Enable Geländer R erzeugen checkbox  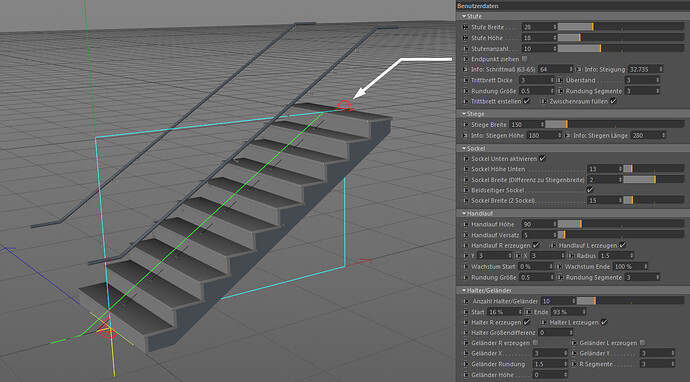(x=536, y=343)
